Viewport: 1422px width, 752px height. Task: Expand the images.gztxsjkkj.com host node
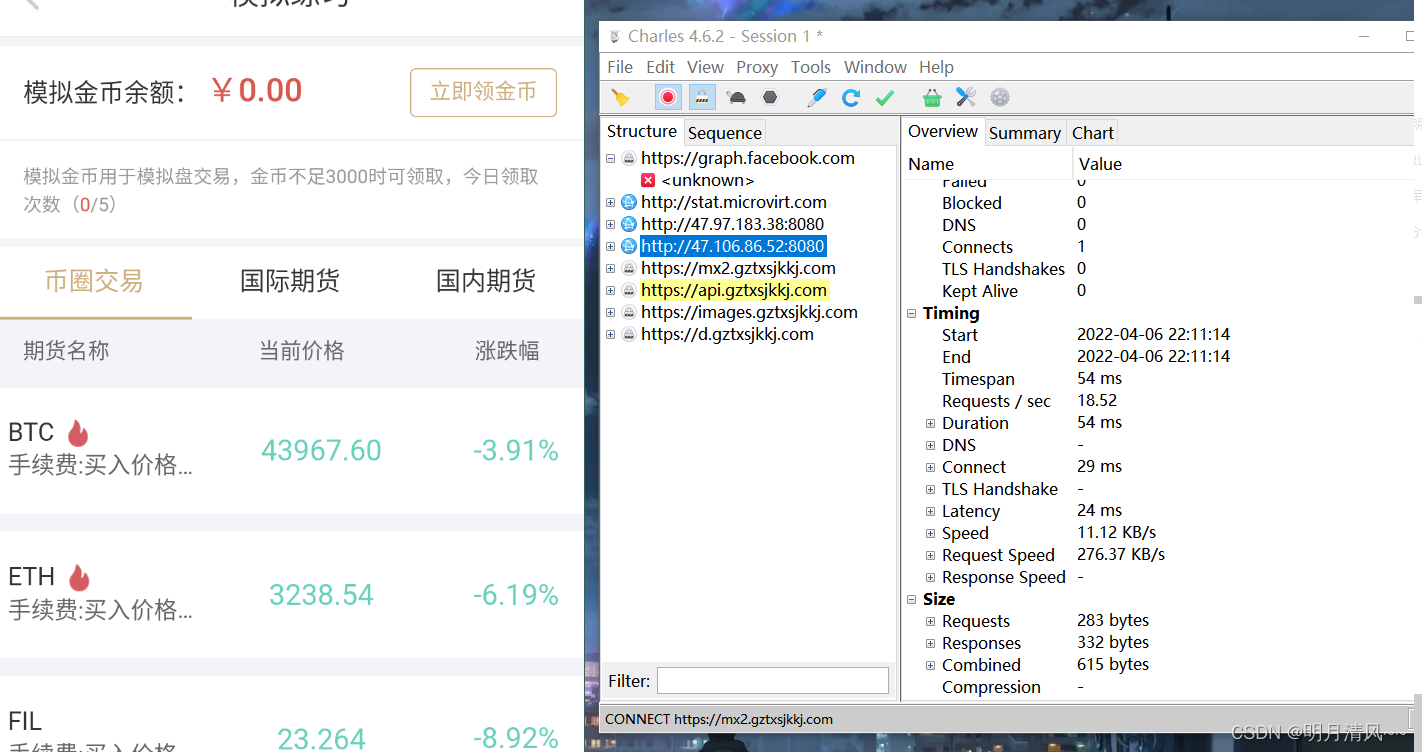[611, 312]
